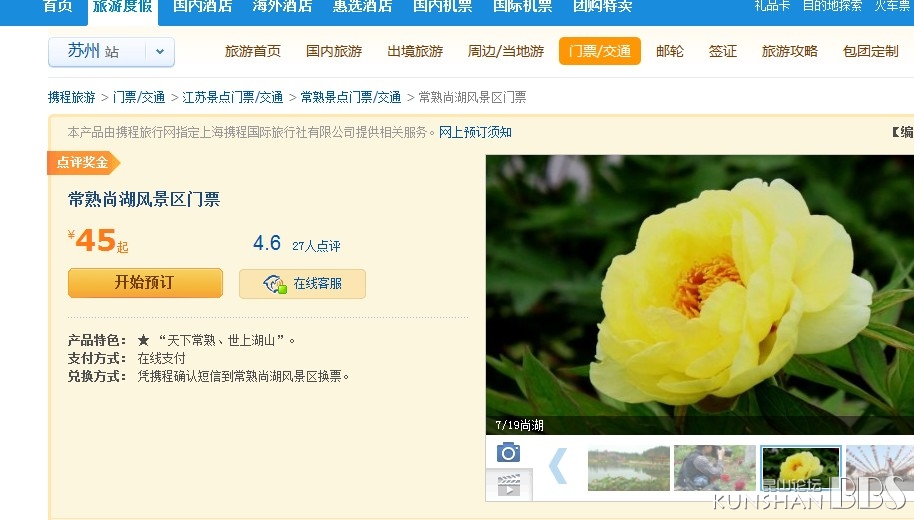Click 携程旅游 breadcrumb link
The image size is (914, 520).
(x=72, y=97)
